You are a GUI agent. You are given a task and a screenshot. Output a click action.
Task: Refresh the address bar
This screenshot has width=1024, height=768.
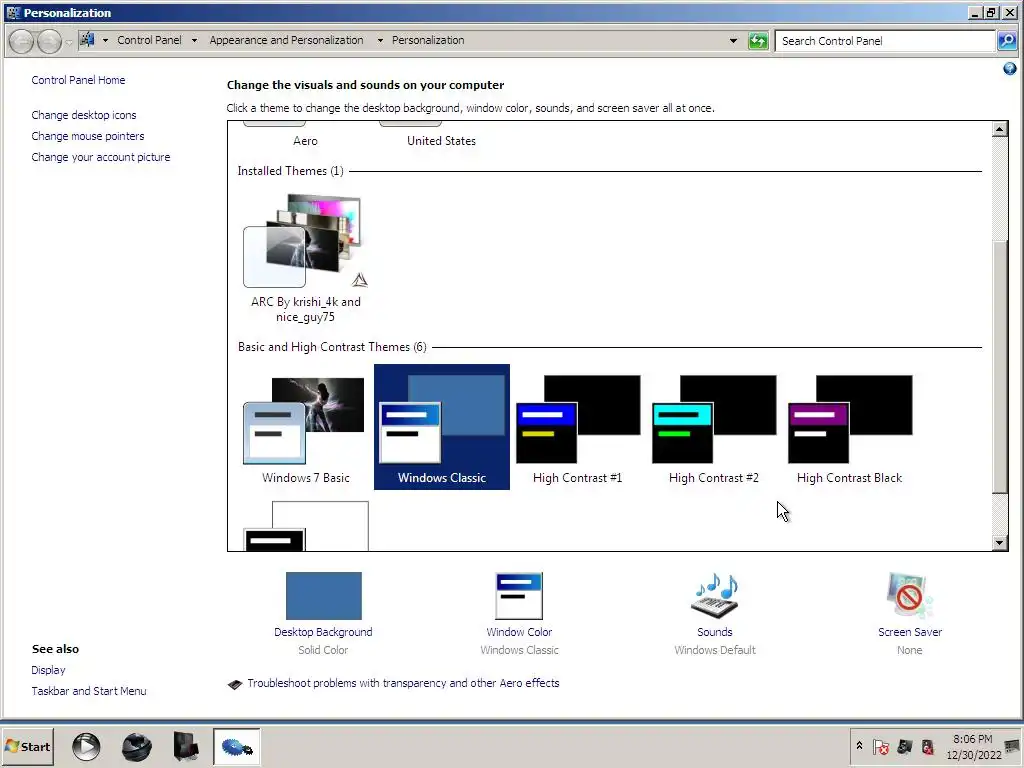[758, 41]
